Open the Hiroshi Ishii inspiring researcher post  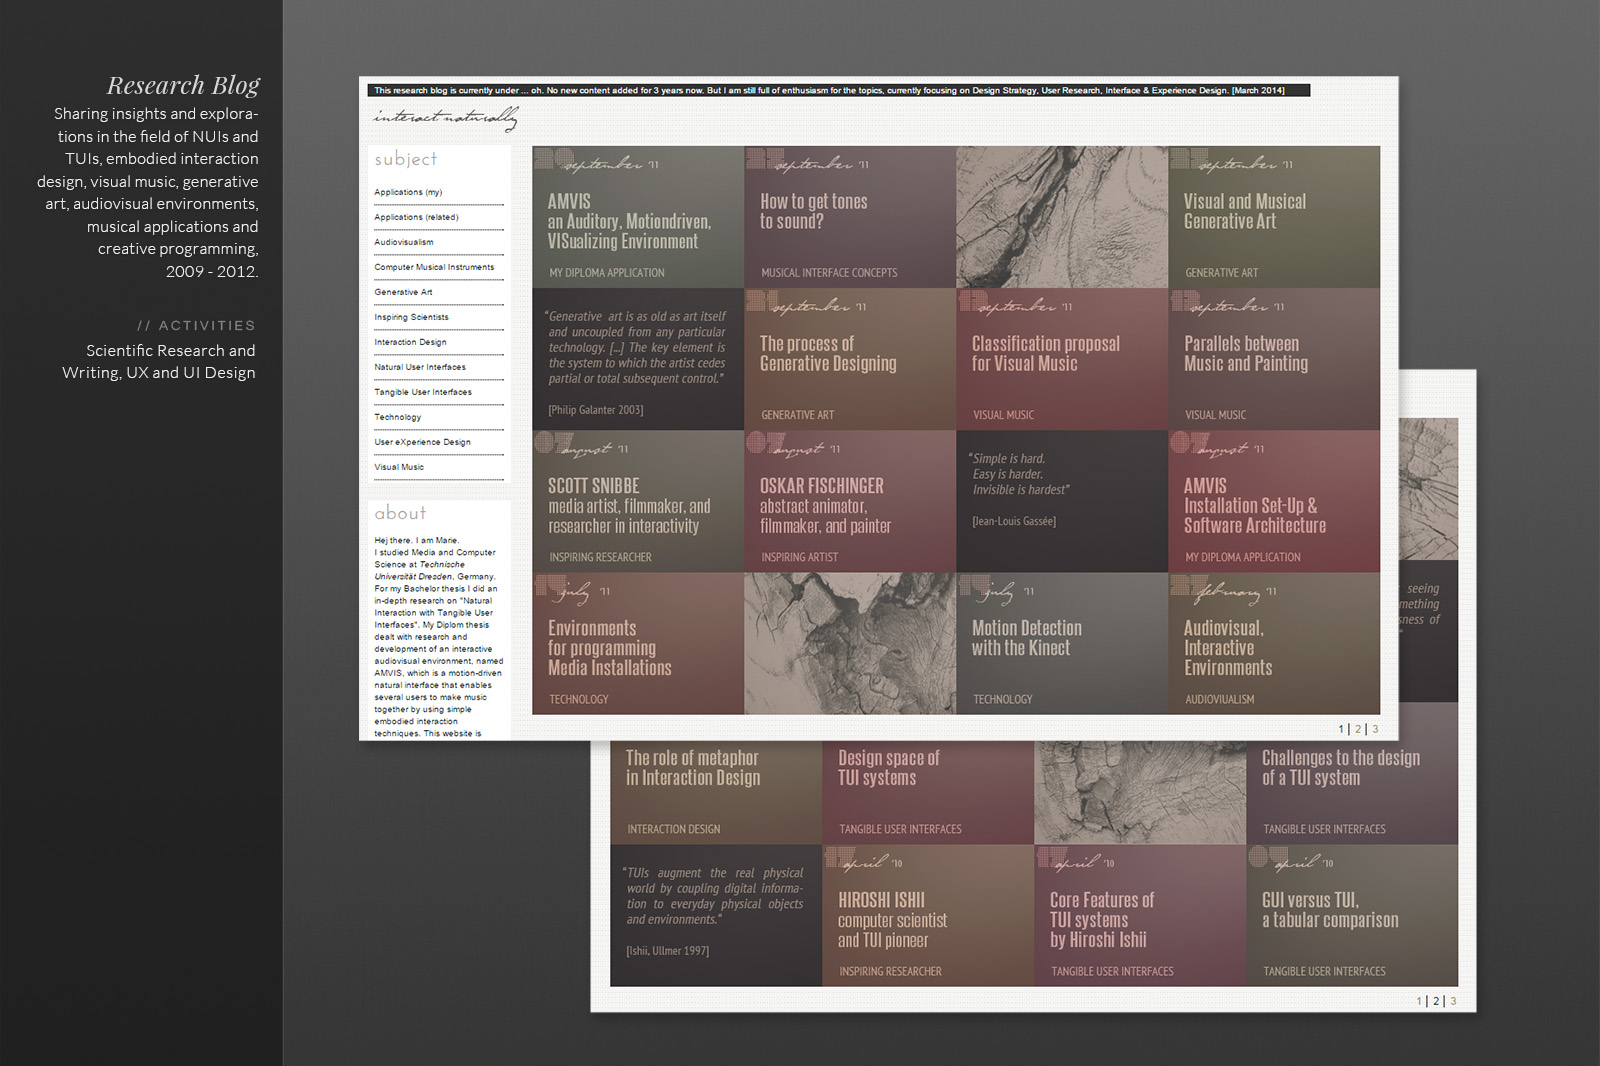(x=928, y=915)
